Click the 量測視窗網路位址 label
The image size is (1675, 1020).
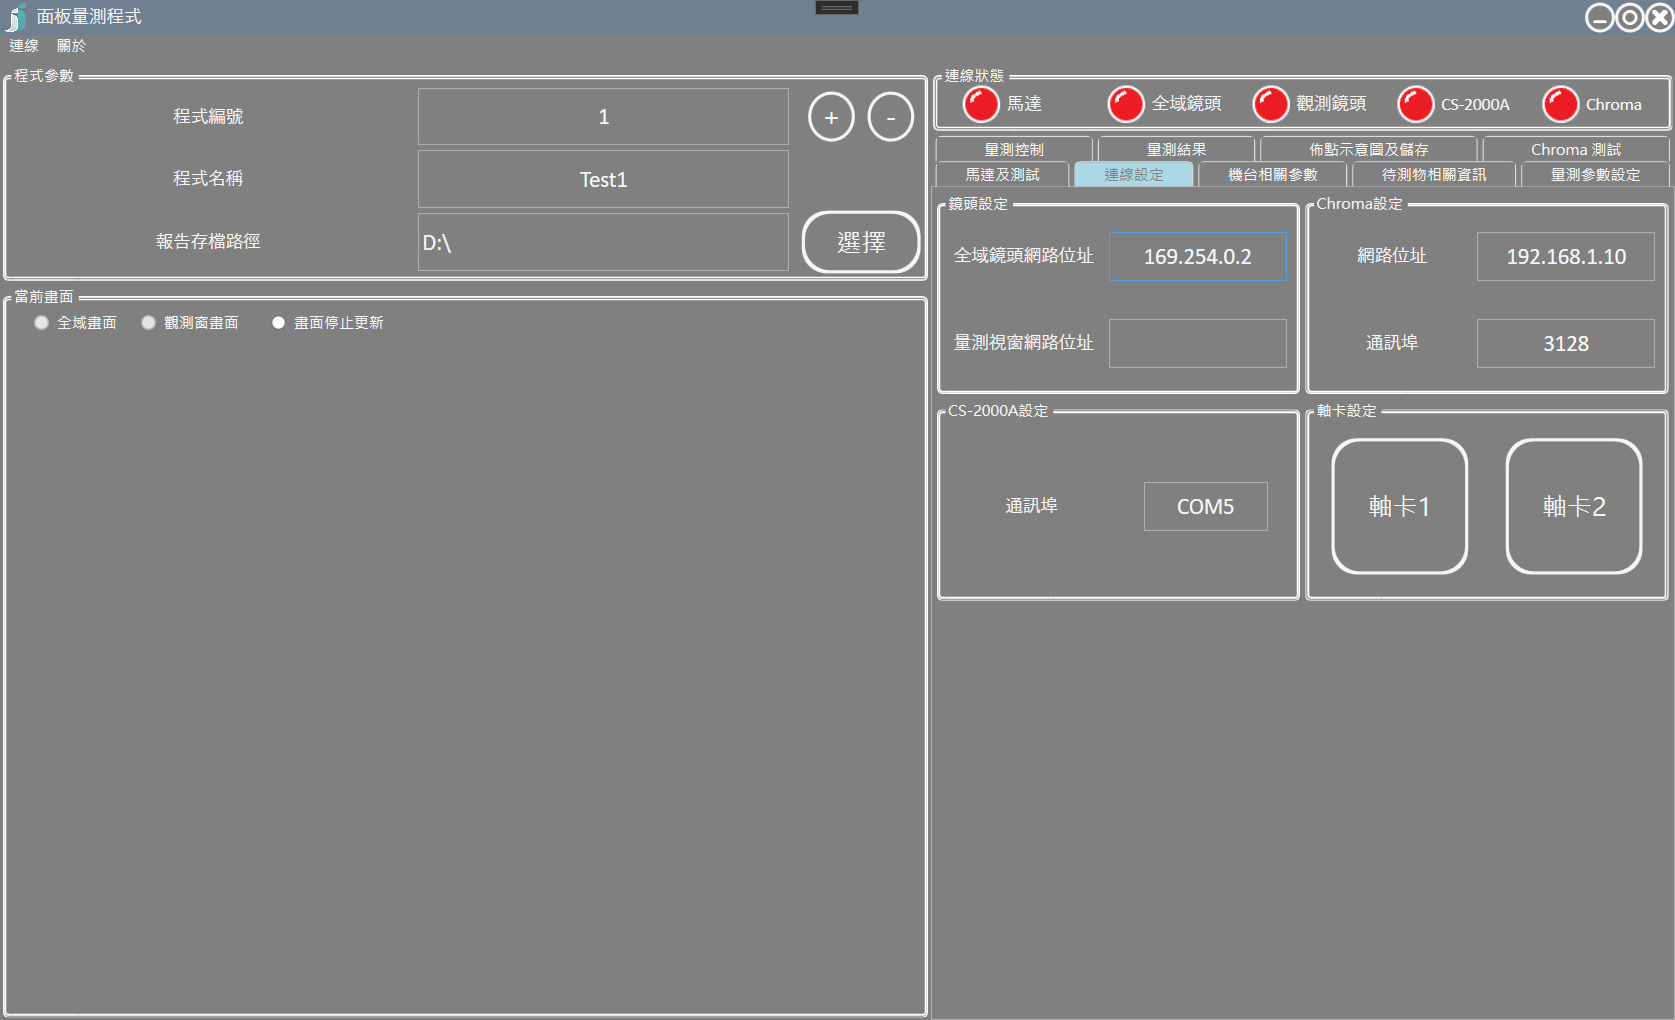pyautogui.click(x=1024, y=343)
